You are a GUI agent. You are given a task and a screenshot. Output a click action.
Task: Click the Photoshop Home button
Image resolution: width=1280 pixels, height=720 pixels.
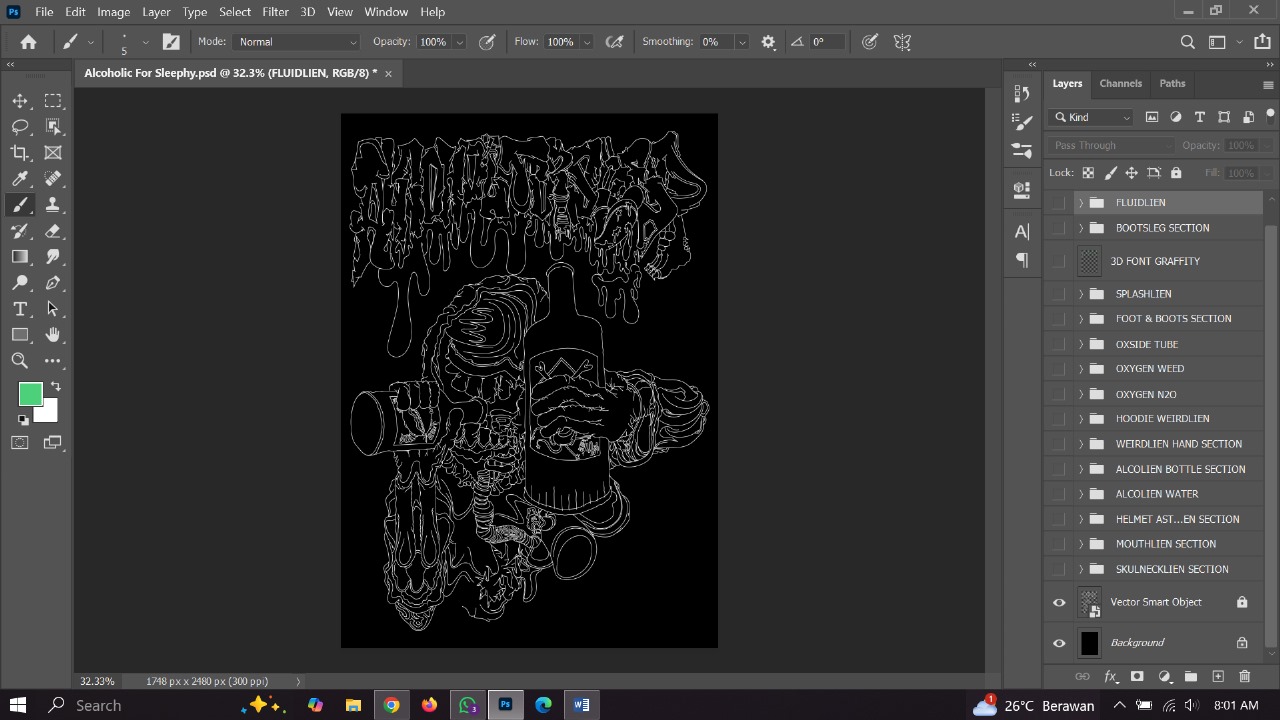coord(27,41)
